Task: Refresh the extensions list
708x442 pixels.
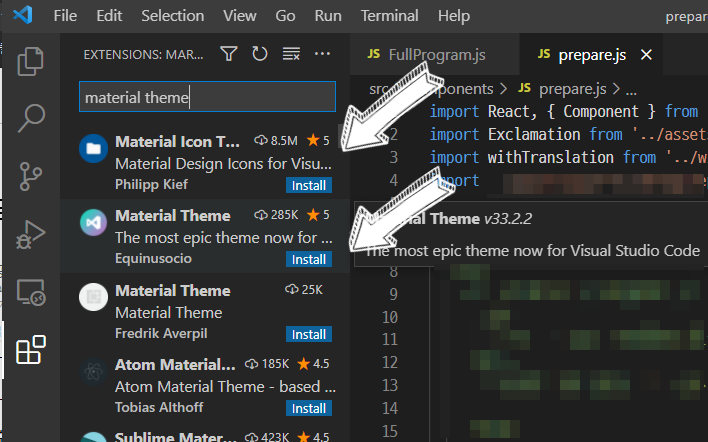Action: coord(260,54)
